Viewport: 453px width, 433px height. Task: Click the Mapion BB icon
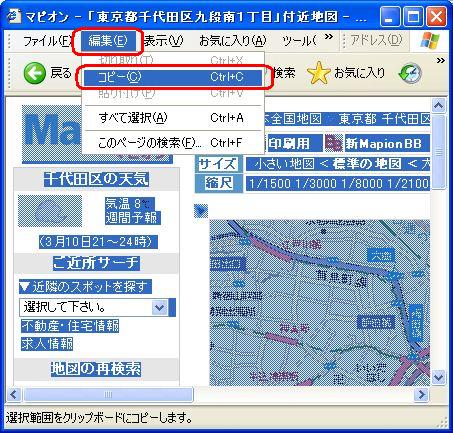pyautogui.click(x=334, y=143)
